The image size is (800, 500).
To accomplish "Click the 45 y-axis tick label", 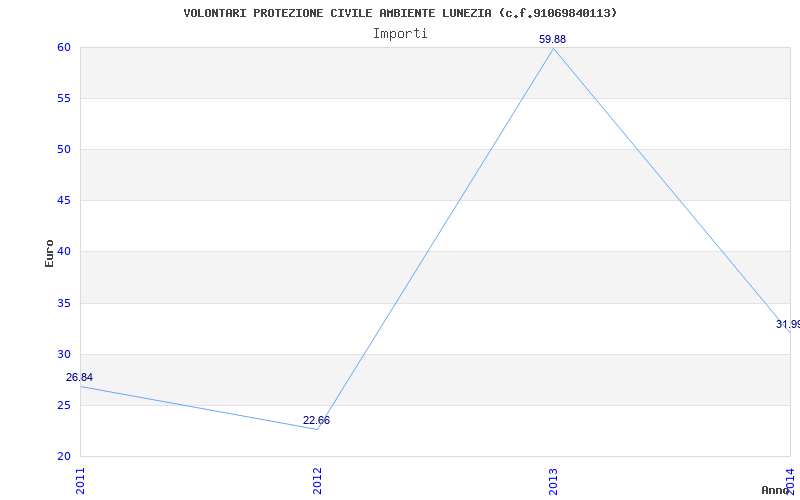I will pos(63,201).
